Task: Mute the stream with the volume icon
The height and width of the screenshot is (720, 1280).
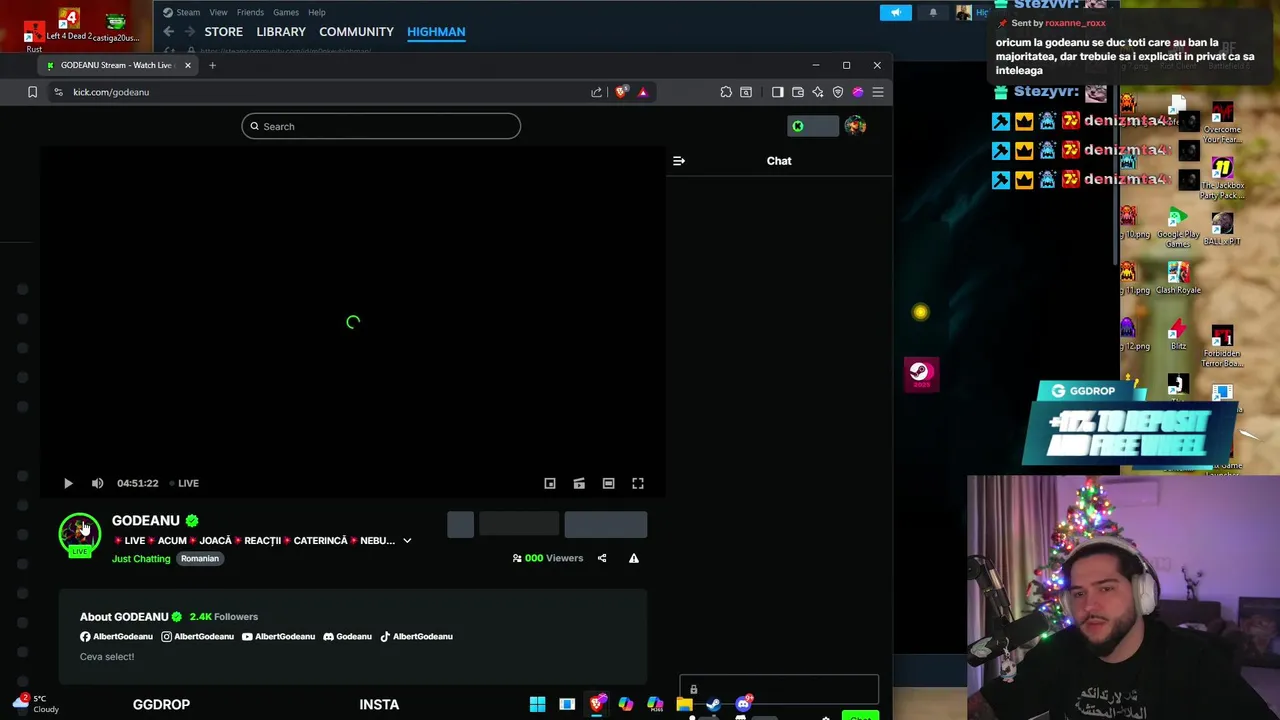Action: click(97, 483)
